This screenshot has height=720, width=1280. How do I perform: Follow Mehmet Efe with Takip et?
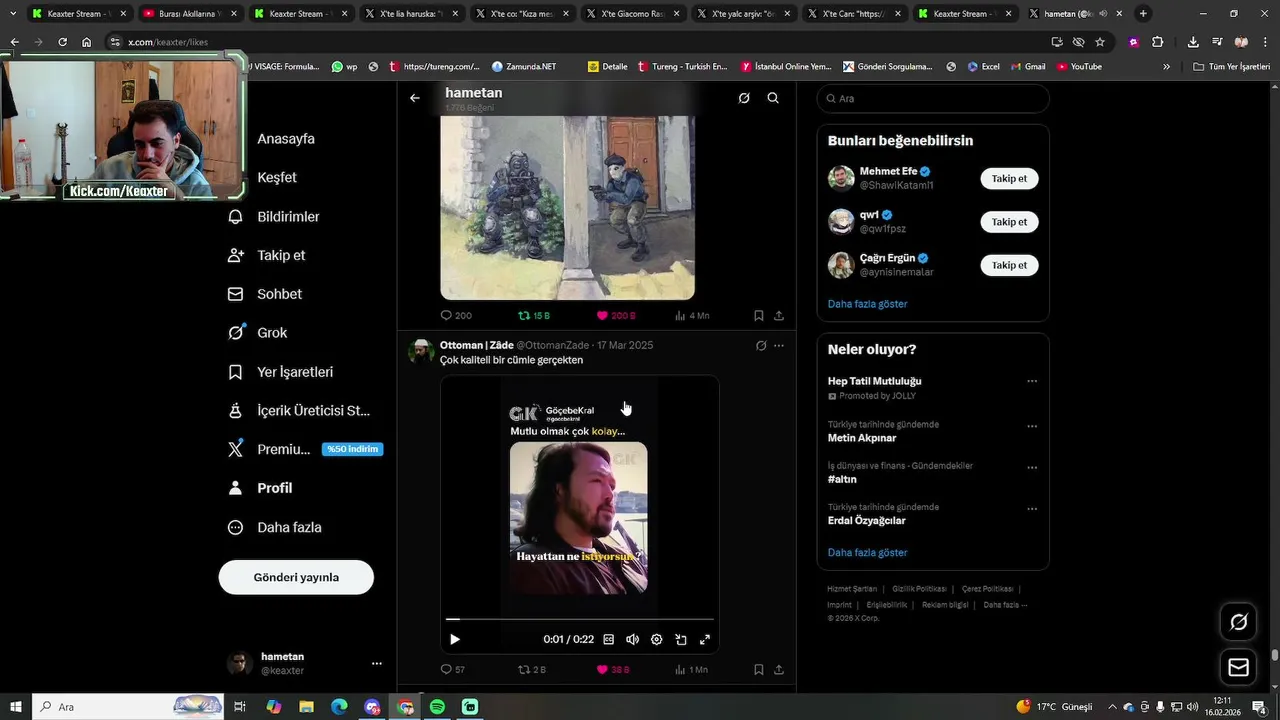click(x=1009, y=179)
